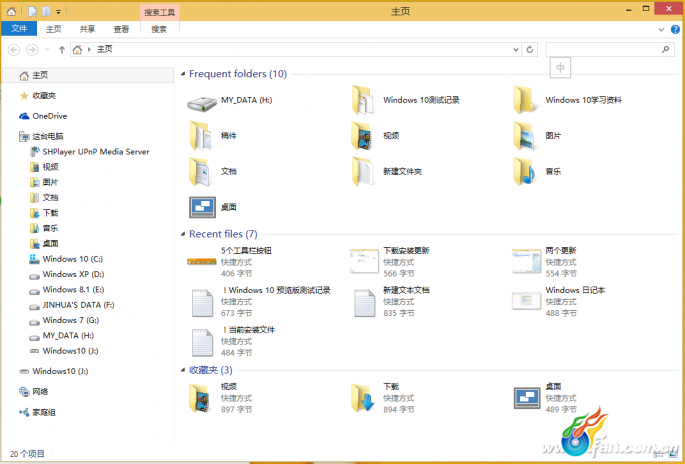This screenshot has width=685, height=464.
Task: Select the Windows 日记本 recent file
Action: tap(558, 301)
